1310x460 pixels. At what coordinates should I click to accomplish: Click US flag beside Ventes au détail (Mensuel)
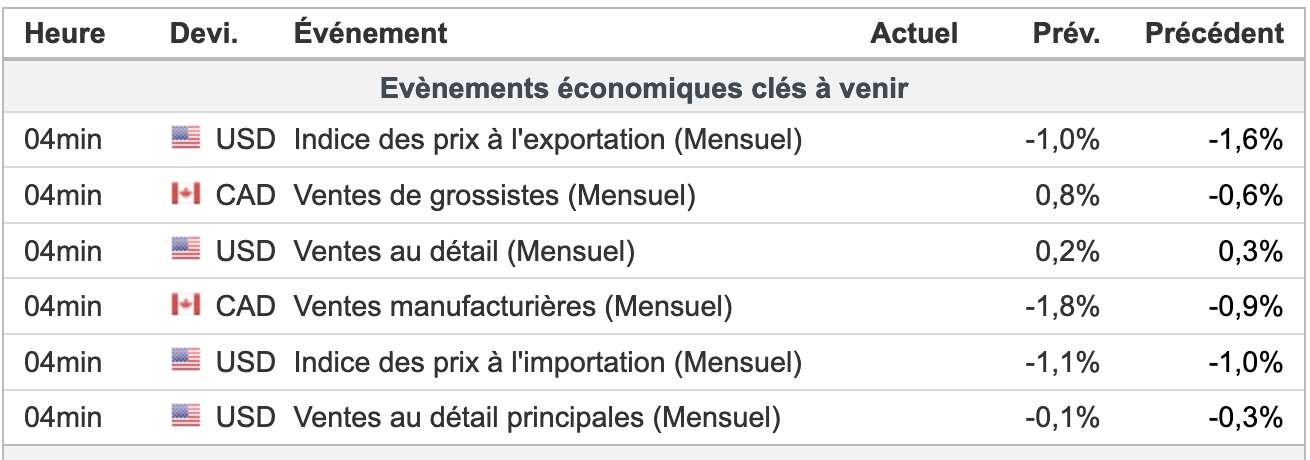click(186, 250)
